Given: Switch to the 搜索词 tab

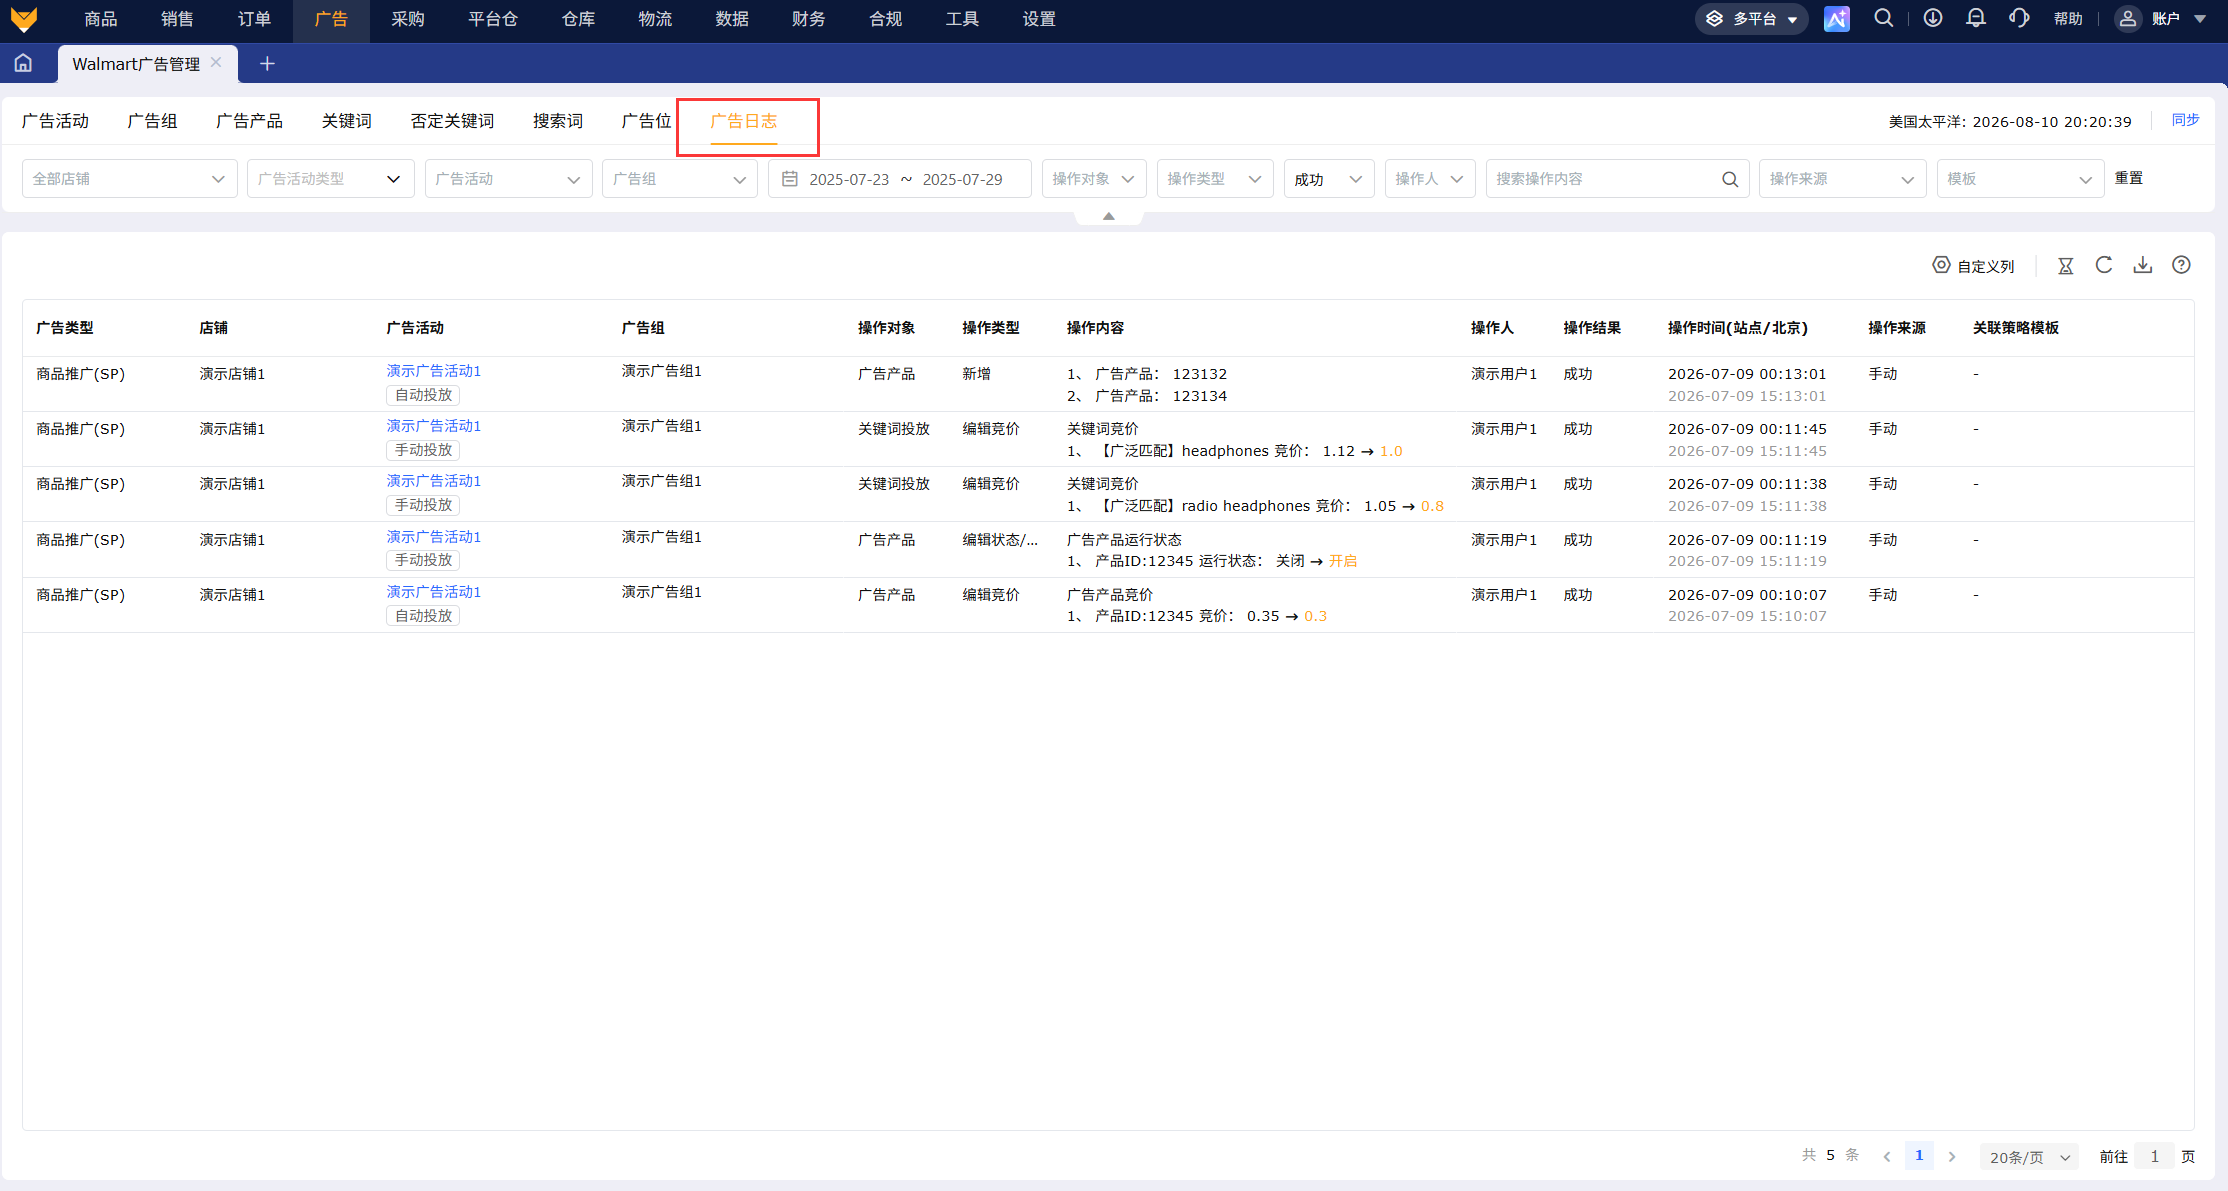Looking at the screenshot, I should [558, 121].
